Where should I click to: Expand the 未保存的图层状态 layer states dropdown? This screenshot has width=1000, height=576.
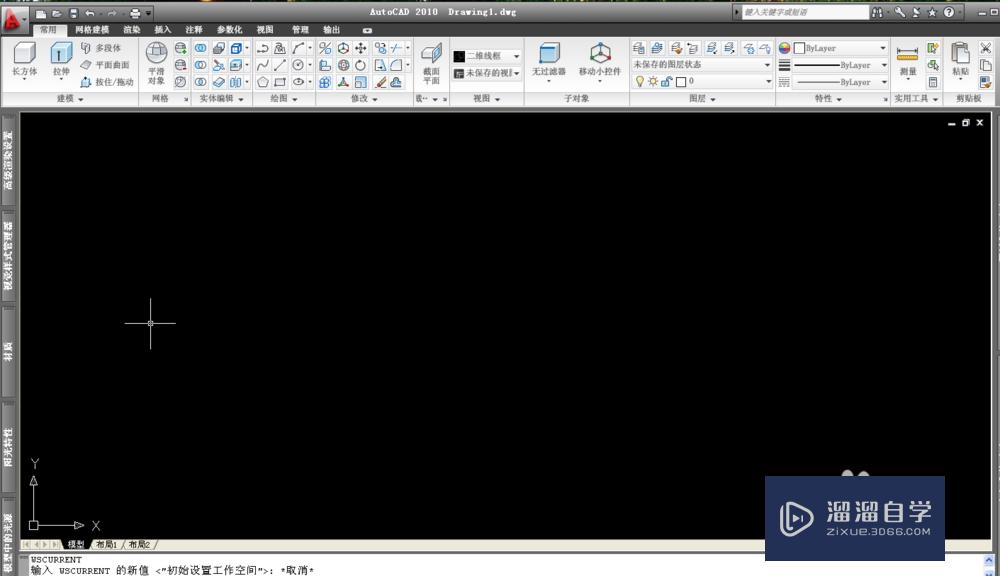[766, 64]
